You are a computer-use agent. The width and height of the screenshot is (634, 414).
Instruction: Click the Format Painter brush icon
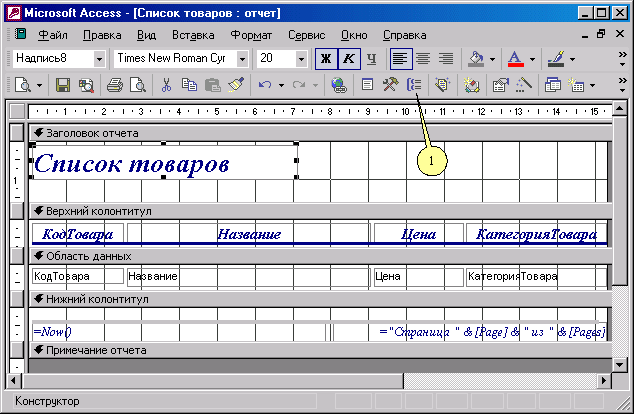click(236, 86)
